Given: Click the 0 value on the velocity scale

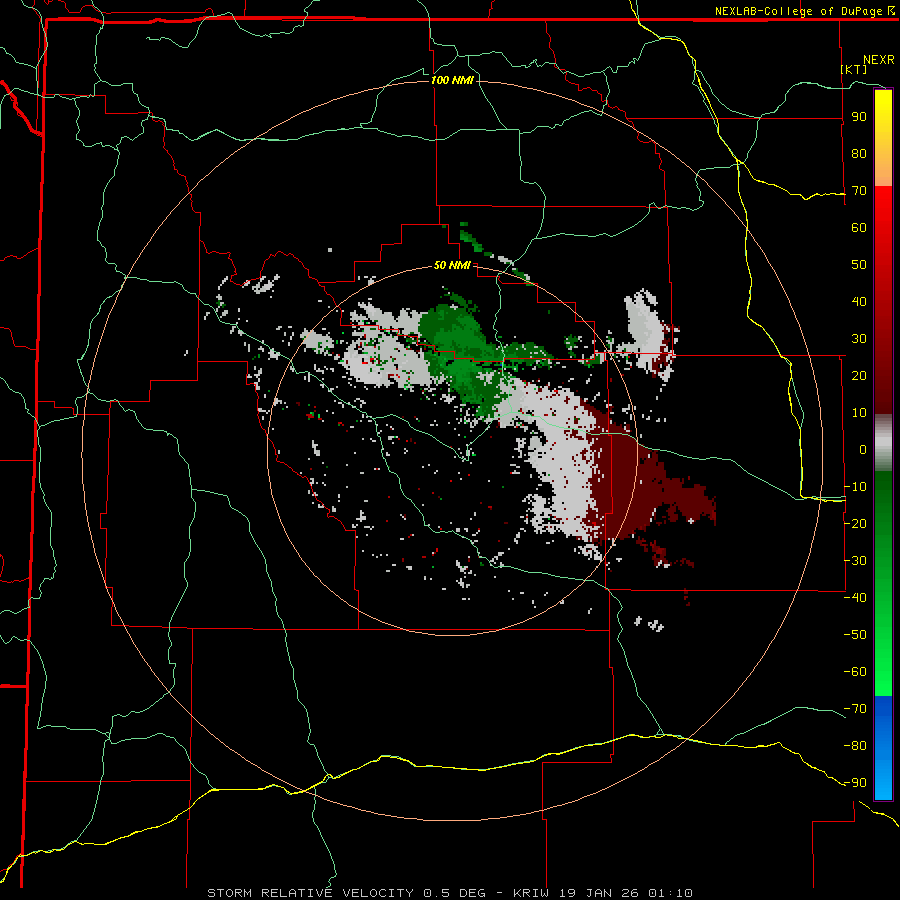Looking at the screenshot, I should [863, 449].
